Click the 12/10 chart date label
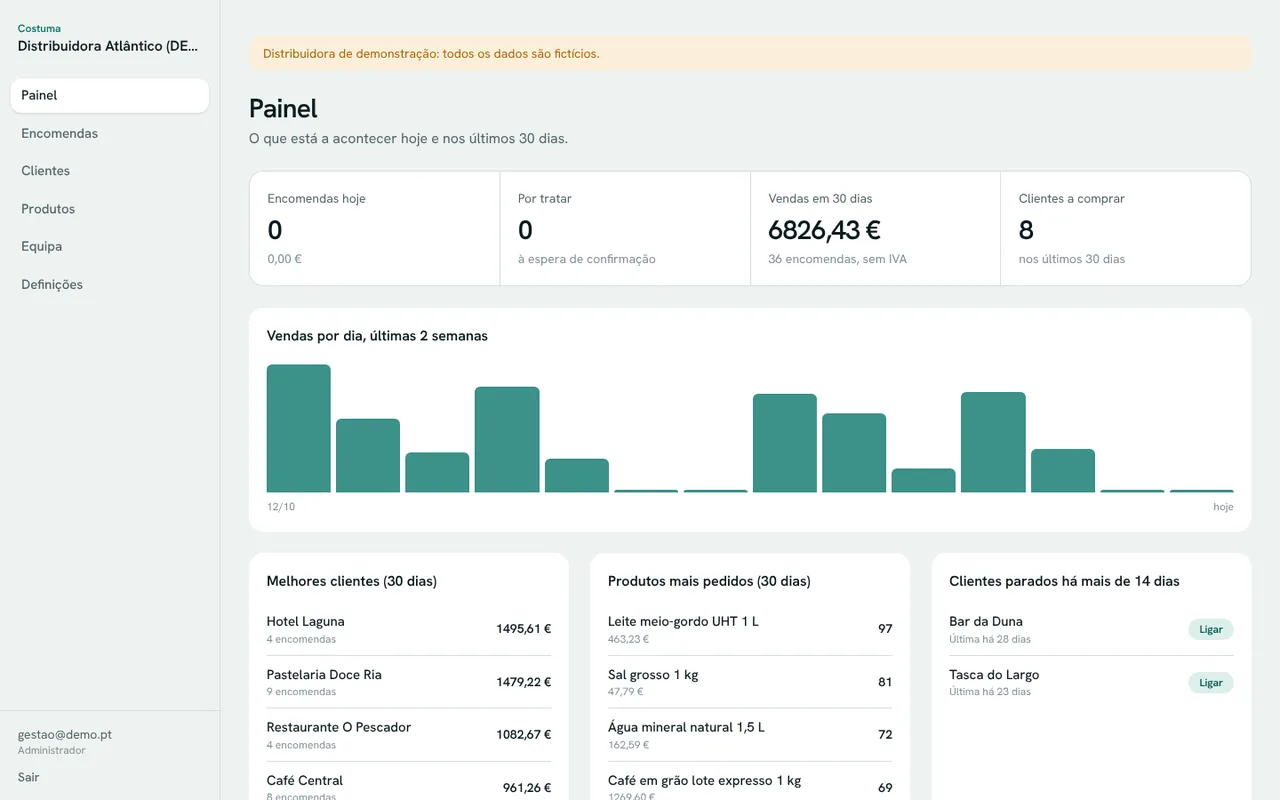Screen dimensions: 1280x800 point(281,507)
